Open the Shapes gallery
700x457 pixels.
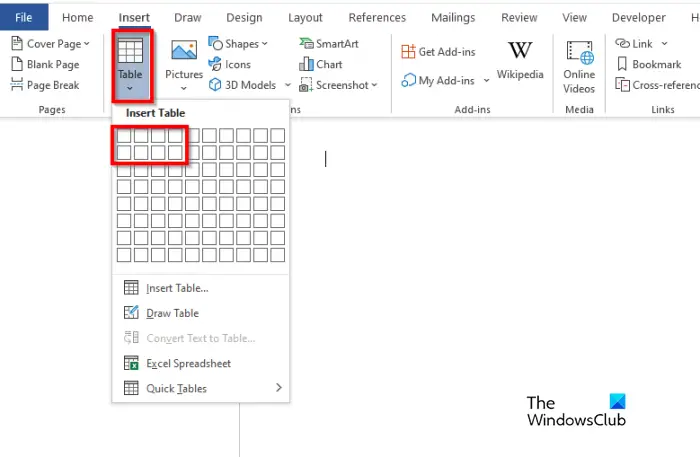coord(238,43)
